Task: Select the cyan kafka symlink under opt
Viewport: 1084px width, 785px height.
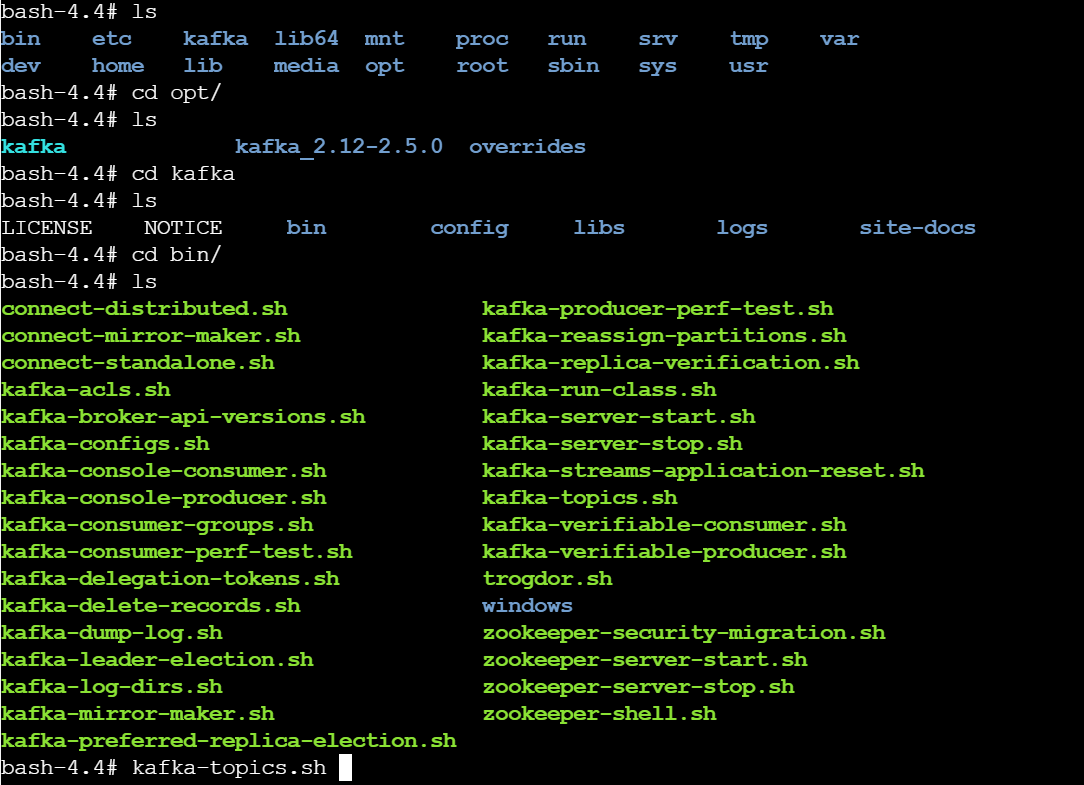Action: click(x=34, y=147)
